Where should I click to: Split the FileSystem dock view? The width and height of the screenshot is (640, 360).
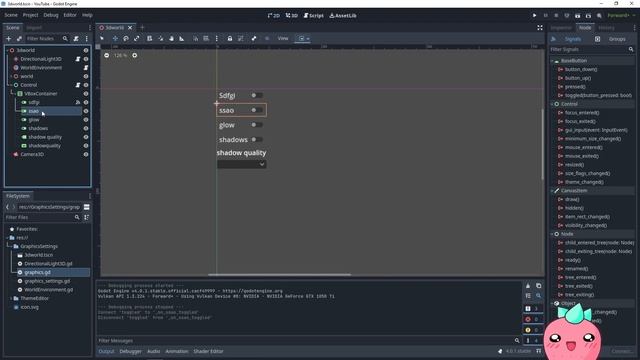point(87,207)
